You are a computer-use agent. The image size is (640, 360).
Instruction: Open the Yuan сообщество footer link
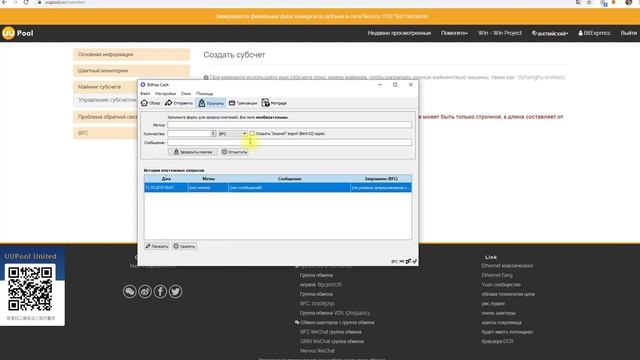pos(501,284)
